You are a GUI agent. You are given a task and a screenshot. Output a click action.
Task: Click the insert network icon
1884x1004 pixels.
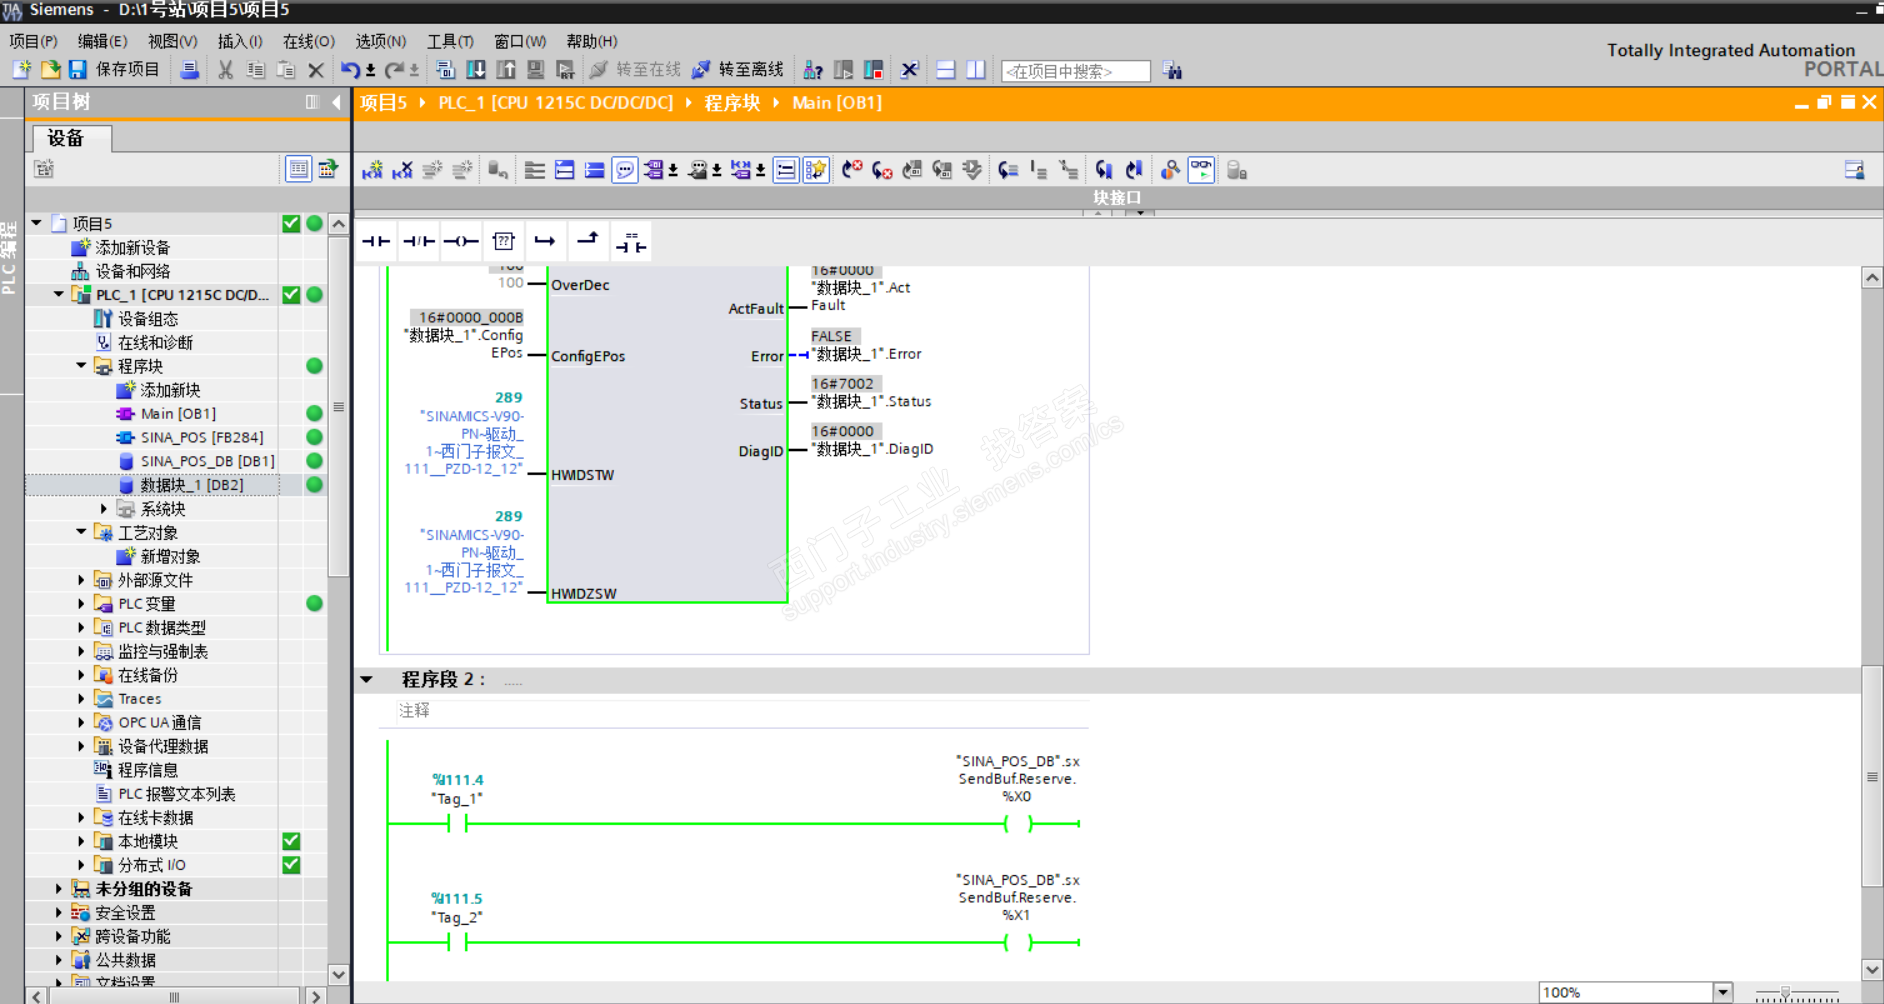click(372, 170)
